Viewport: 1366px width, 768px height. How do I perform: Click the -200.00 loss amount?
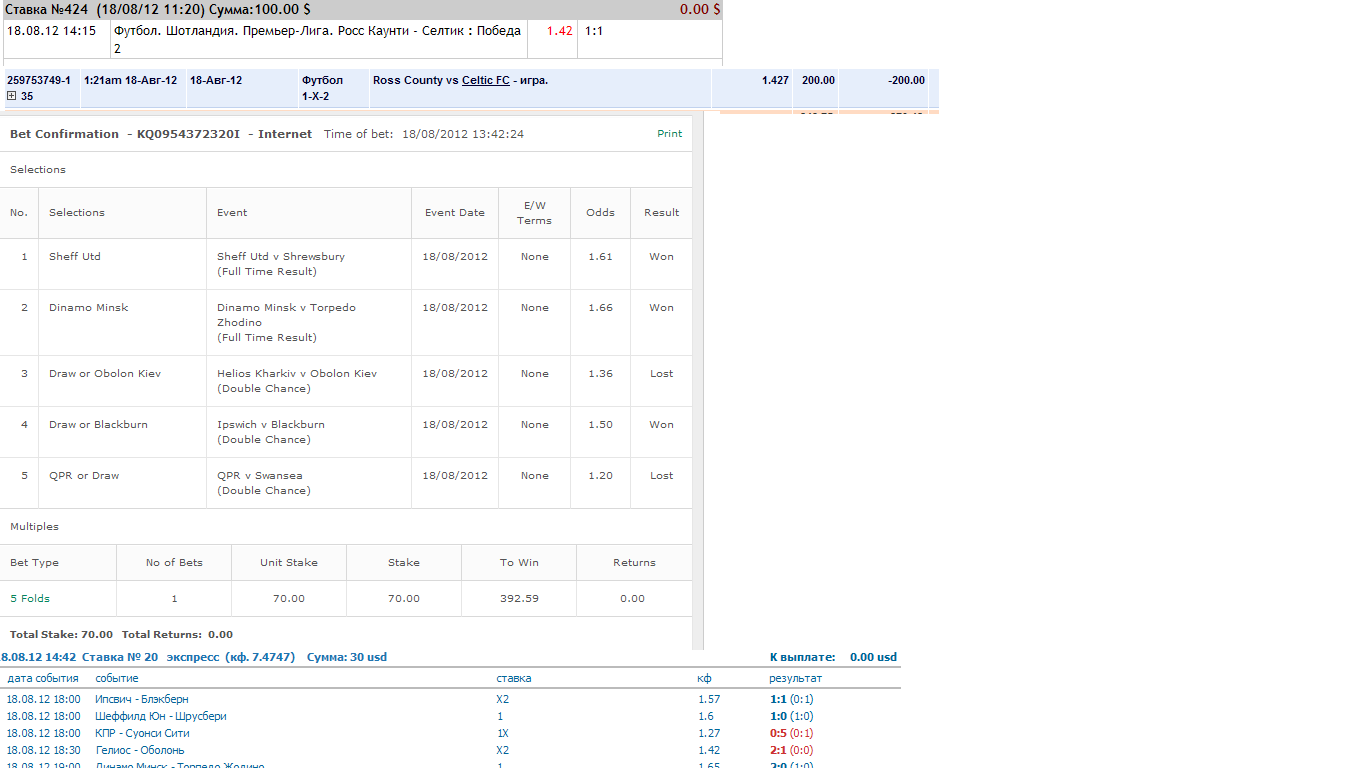(x=907, y=80)
